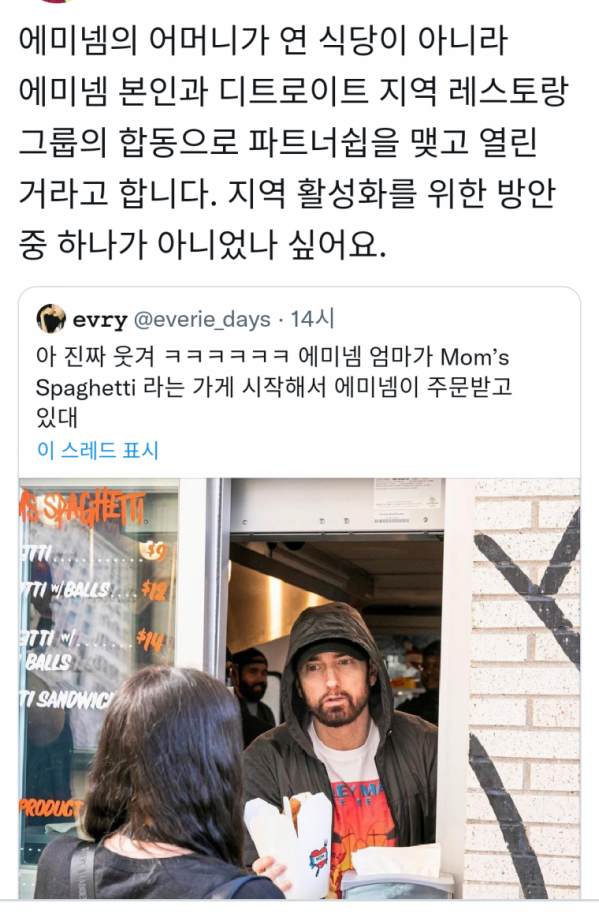The image size is (599, 918).
Task: Click the $12 price on menu window
Action: pyautogui.click(x=155, y=590)
